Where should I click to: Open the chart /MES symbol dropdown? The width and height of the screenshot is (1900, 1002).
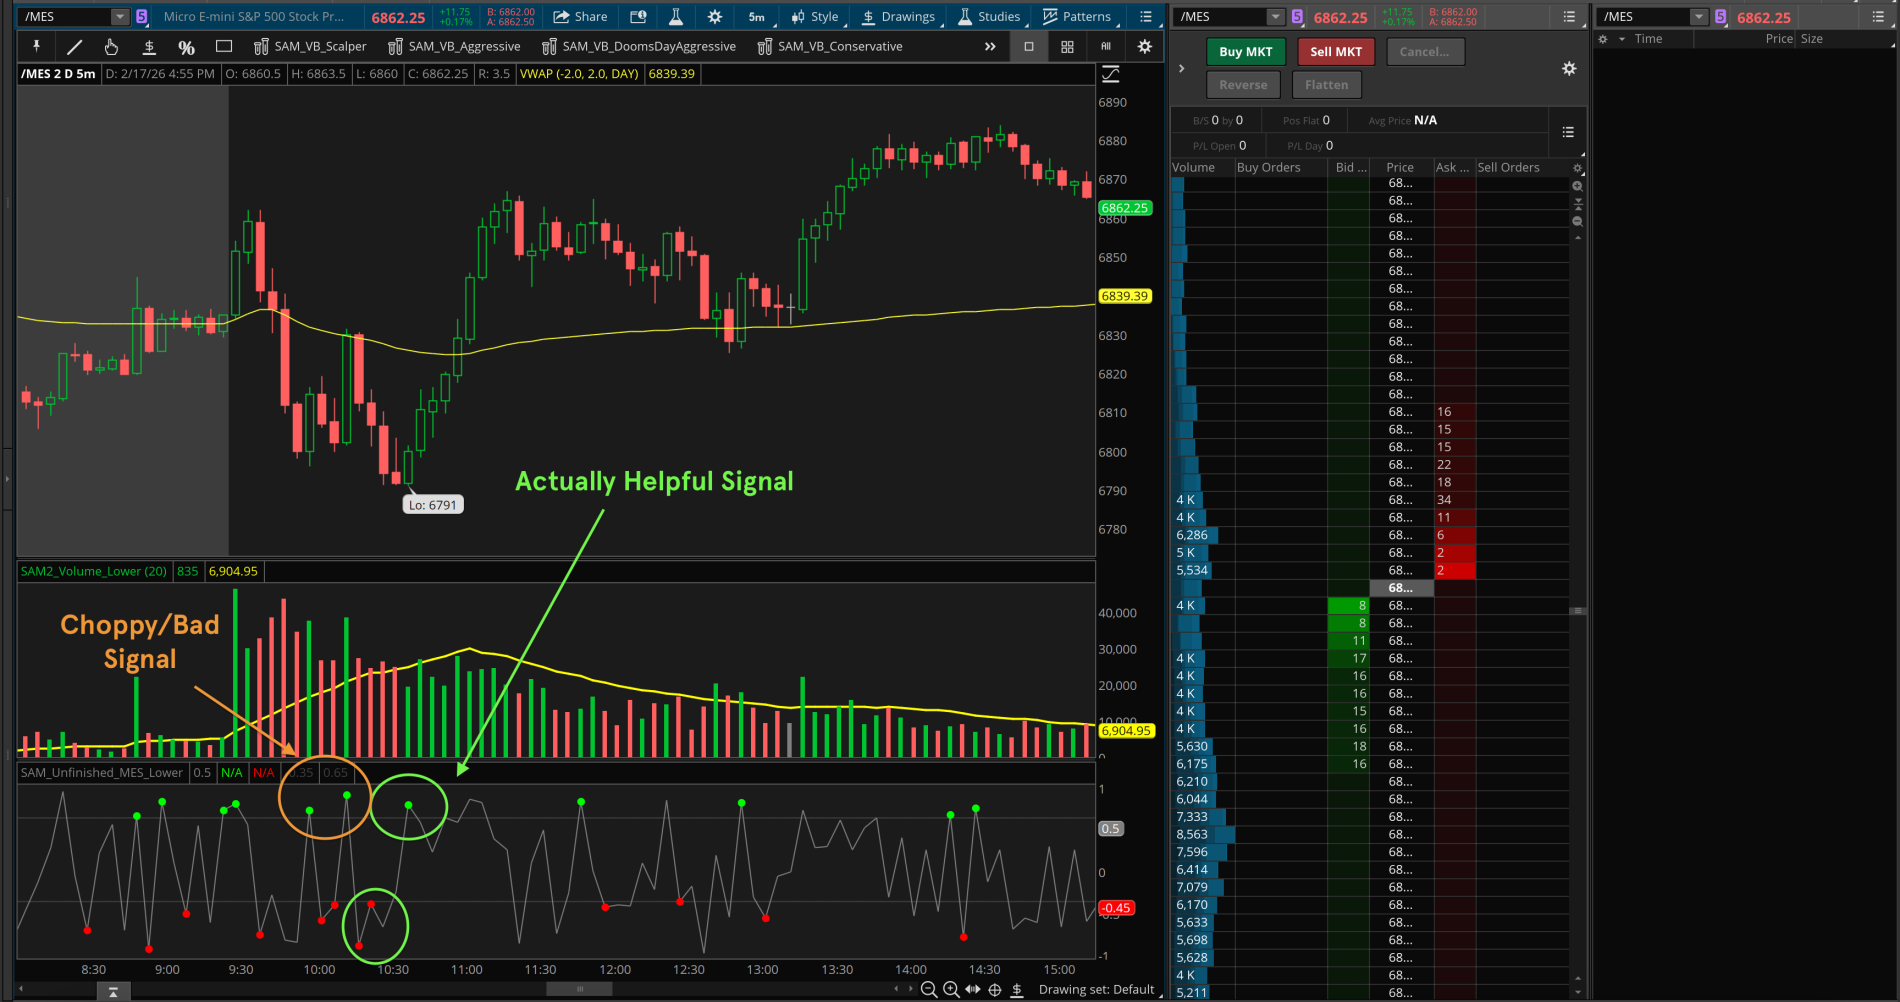tap(120, 17)
